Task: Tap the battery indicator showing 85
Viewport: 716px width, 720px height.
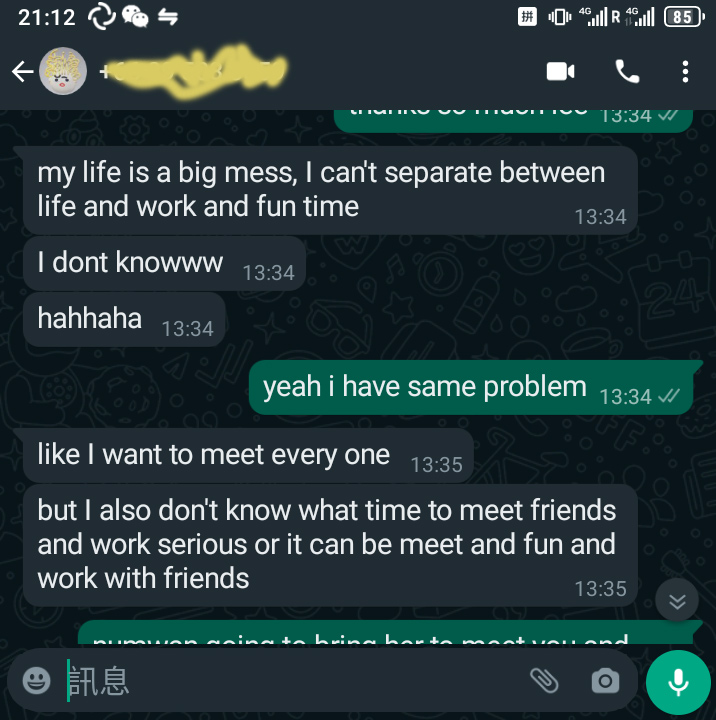Action: click(x=684, y=17)
